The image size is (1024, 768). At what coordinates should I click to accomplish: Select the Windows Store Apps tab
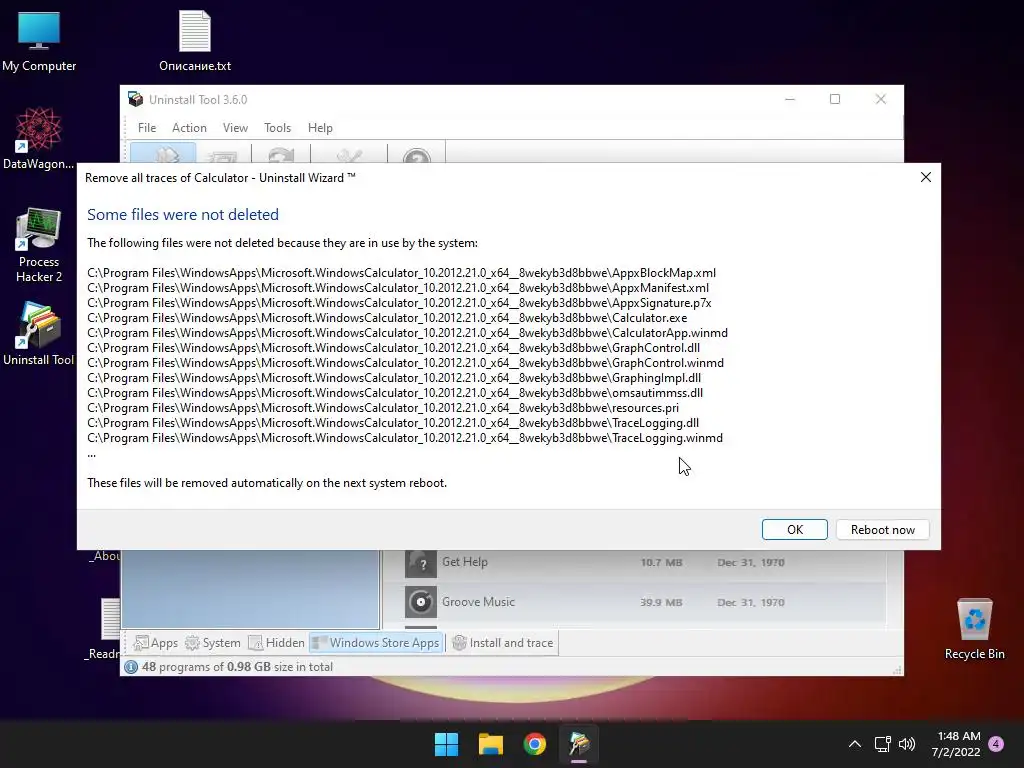376,643
